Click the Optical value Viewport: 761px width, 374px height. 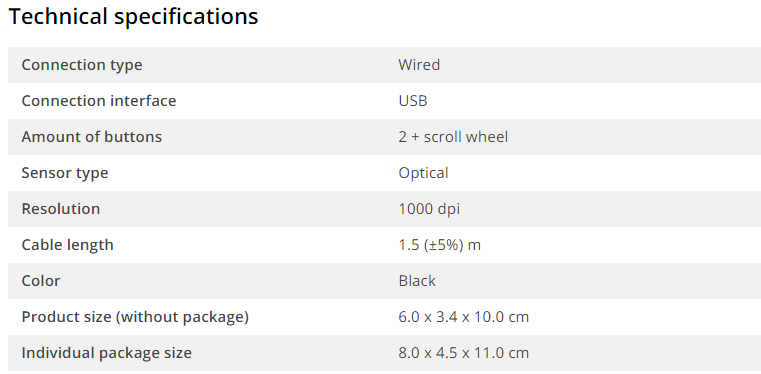[x=424, y=173]
